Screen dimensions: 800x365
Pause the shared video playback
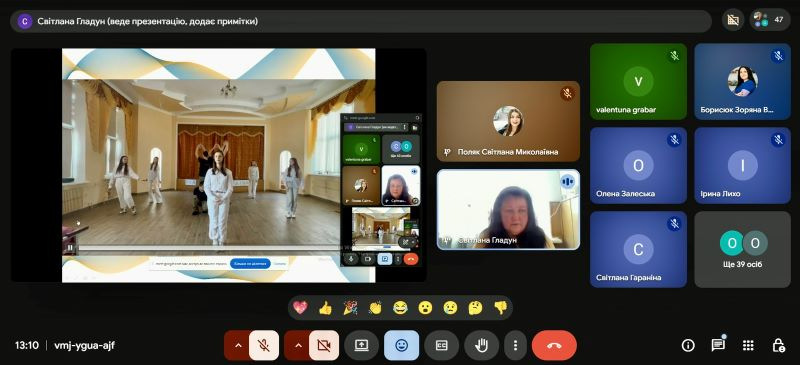click(x=70, y=249)
